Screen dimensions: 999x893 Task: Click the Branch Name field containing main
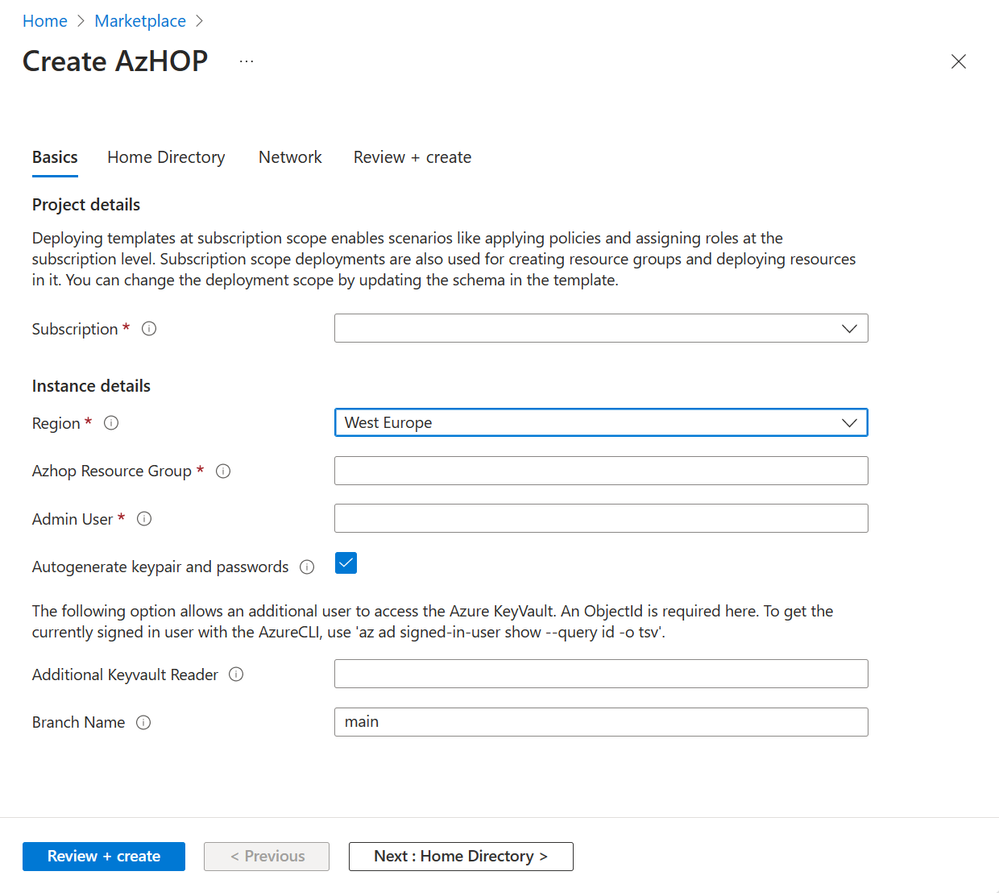[x=601, y=722]
